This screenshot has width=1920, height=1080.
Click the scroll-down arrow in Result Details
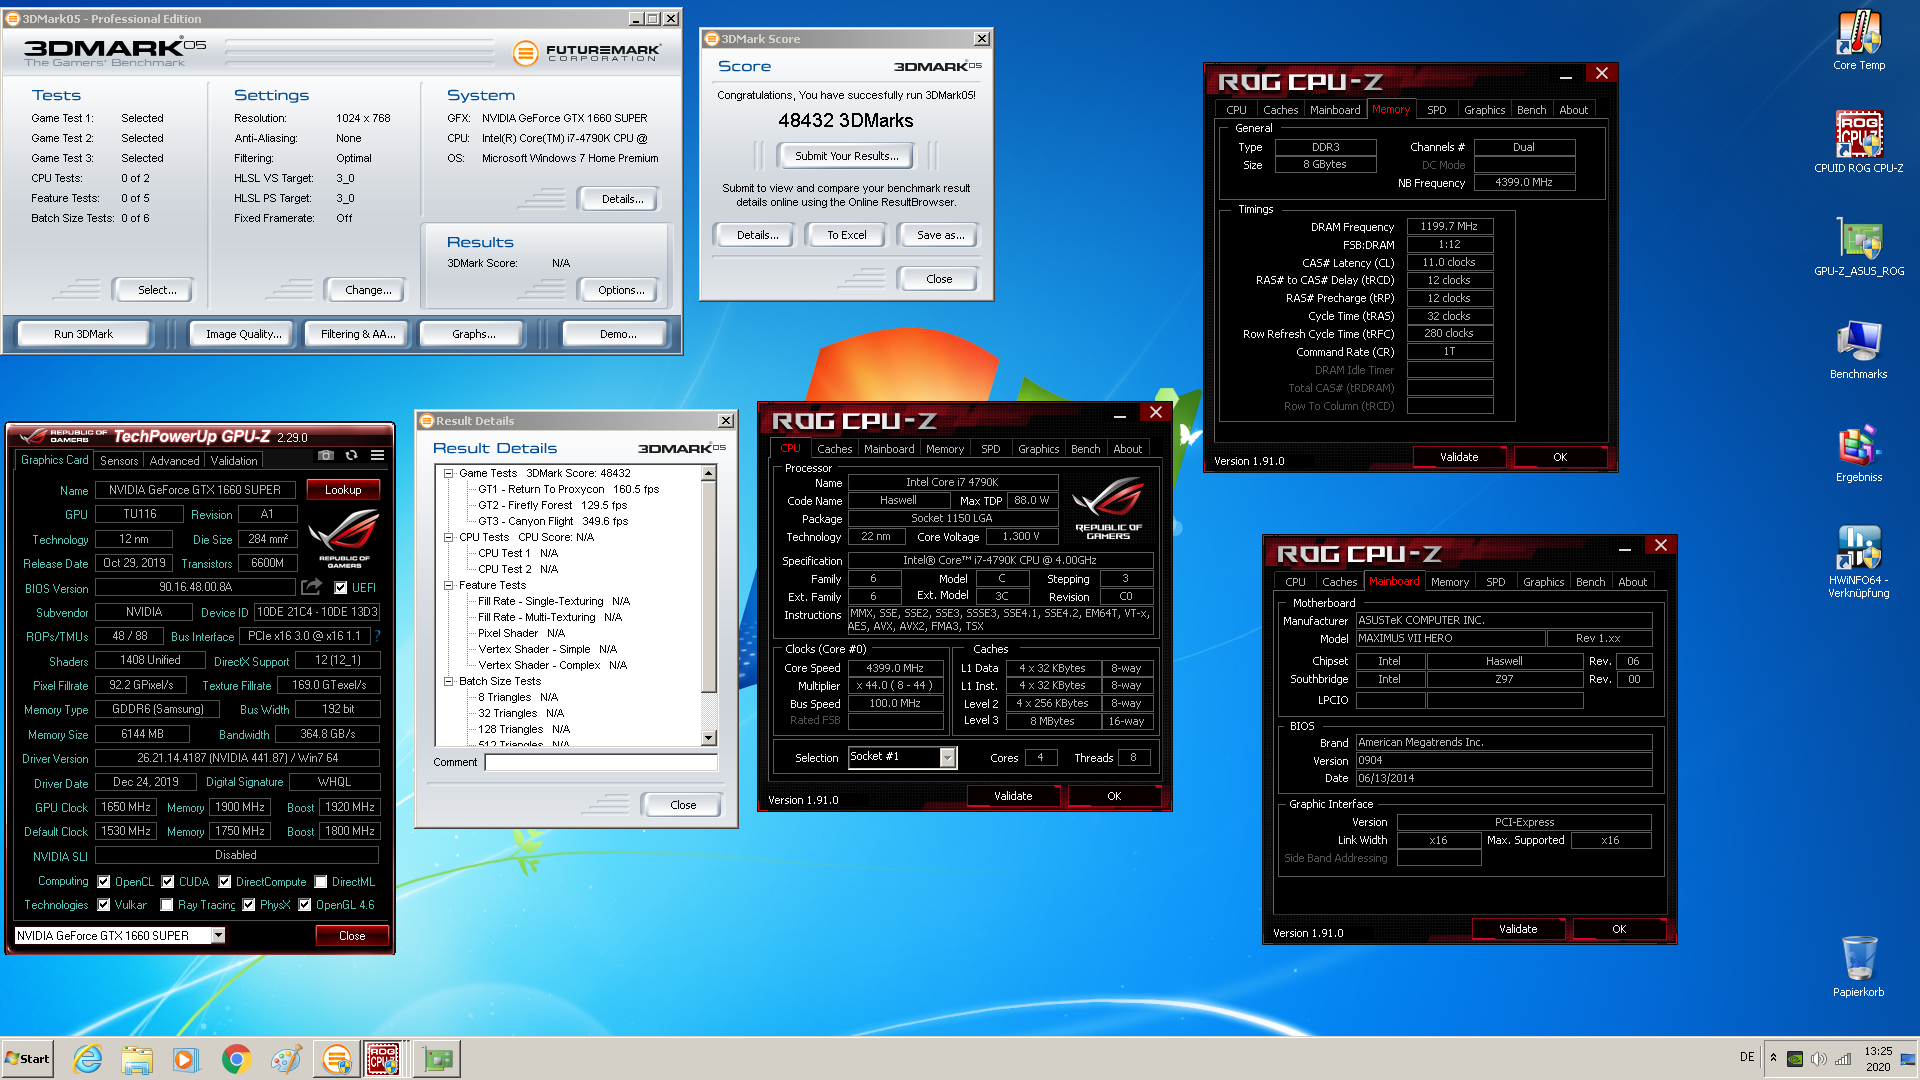tap(709, 738)
